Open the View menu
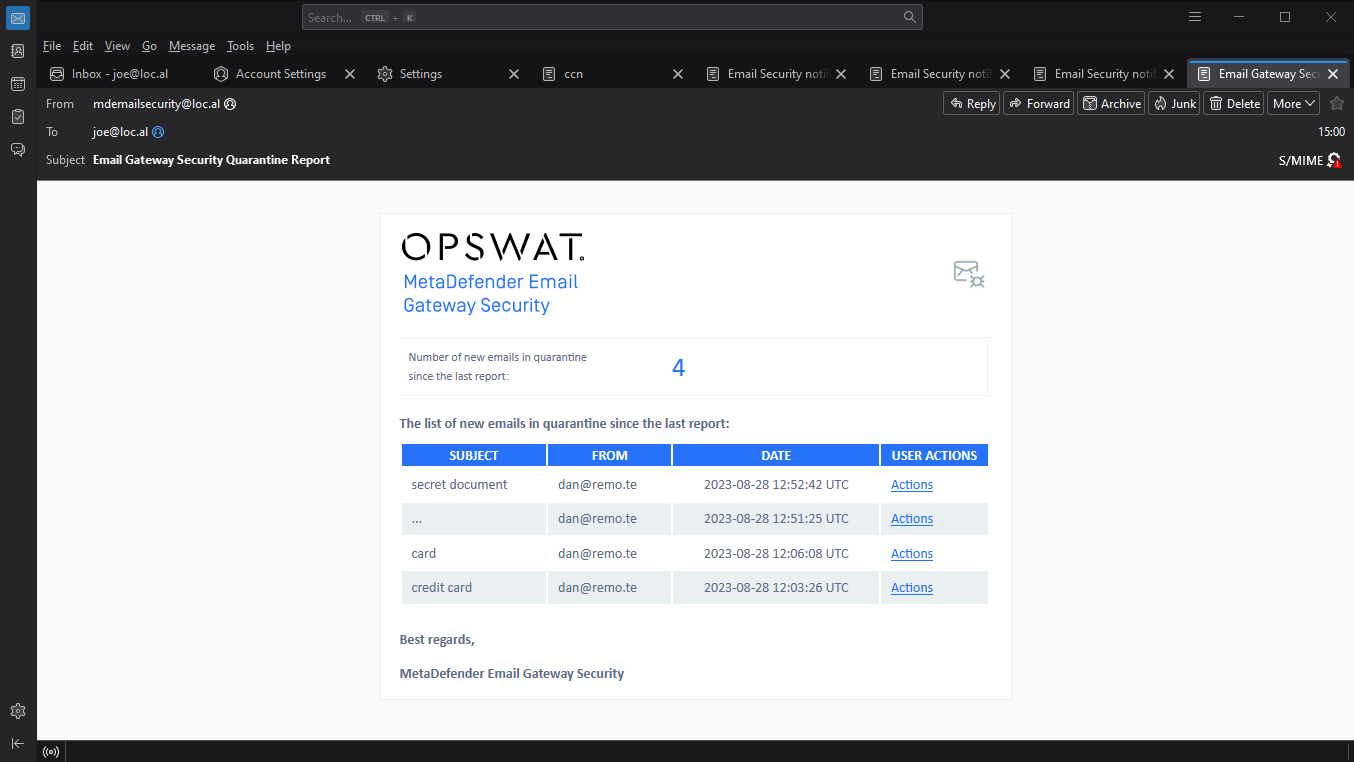This screenshot has height=762, width=1354. (x=117, y=46)
